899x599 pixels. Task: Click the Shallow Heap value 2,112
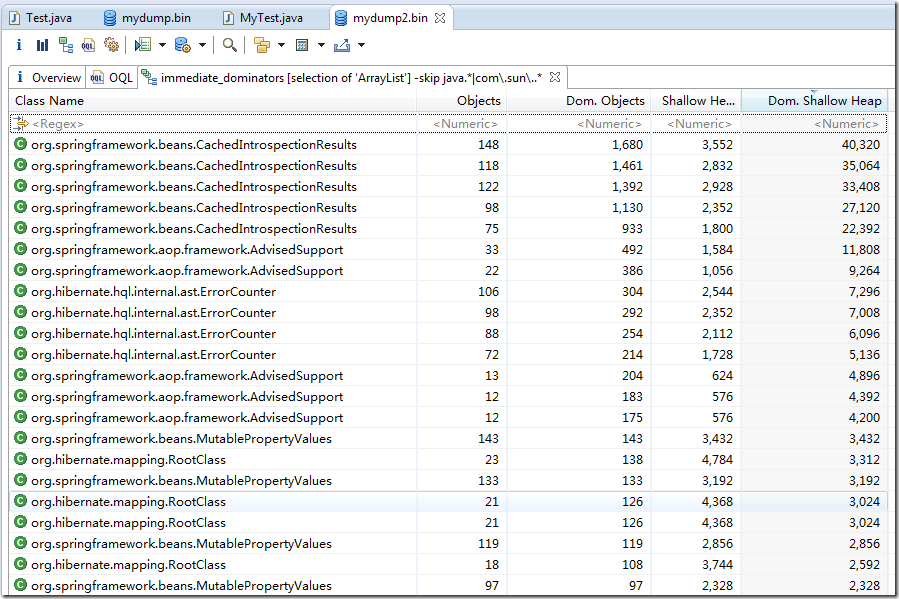[x=717, y=334]
